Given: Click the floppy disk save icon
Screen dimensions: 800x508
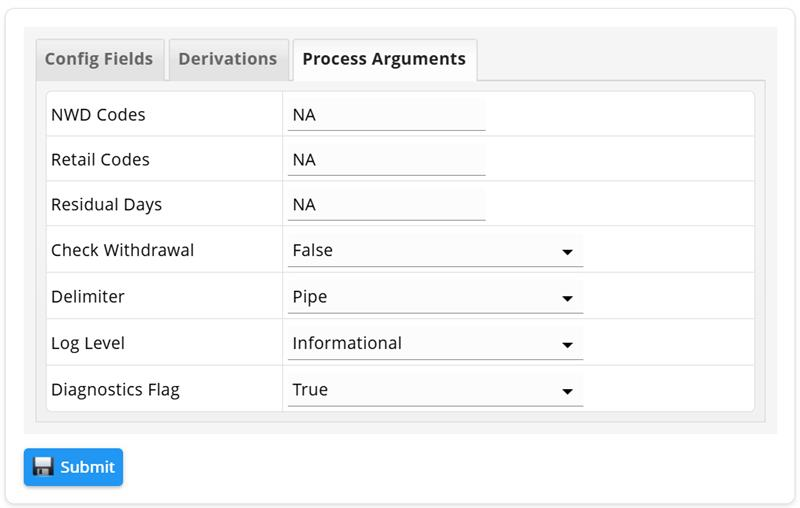Looking at the screenshot, I should pyautogui.click(x=43, y=467).
